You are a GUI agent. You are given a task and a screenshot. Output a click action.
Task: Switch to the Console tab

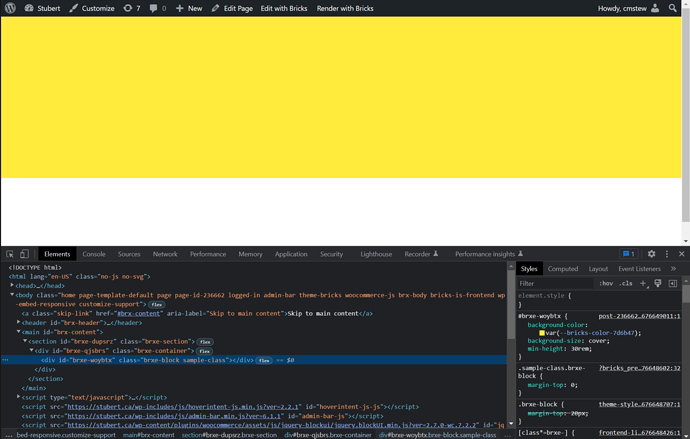click(x=94, y=254)
